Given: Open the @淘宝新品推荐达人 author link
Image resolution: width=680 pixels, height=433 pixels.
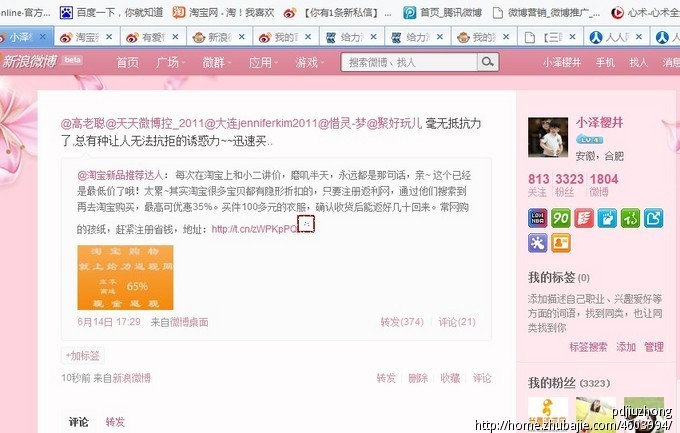Looking at the screenshot, I should tap(120, 175).
